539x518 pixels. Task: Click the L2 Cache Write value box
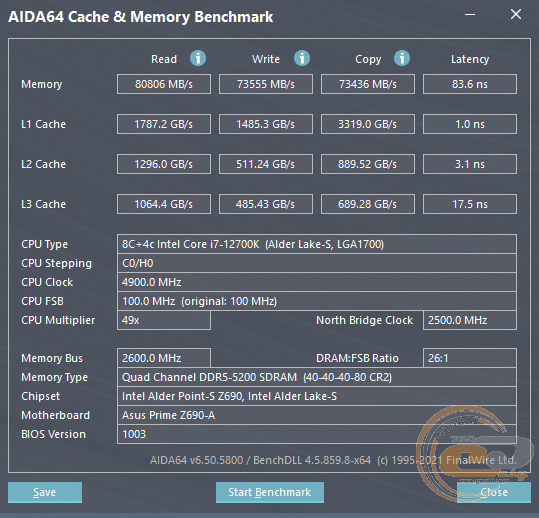pyautogui.click(x=266, y=164)
